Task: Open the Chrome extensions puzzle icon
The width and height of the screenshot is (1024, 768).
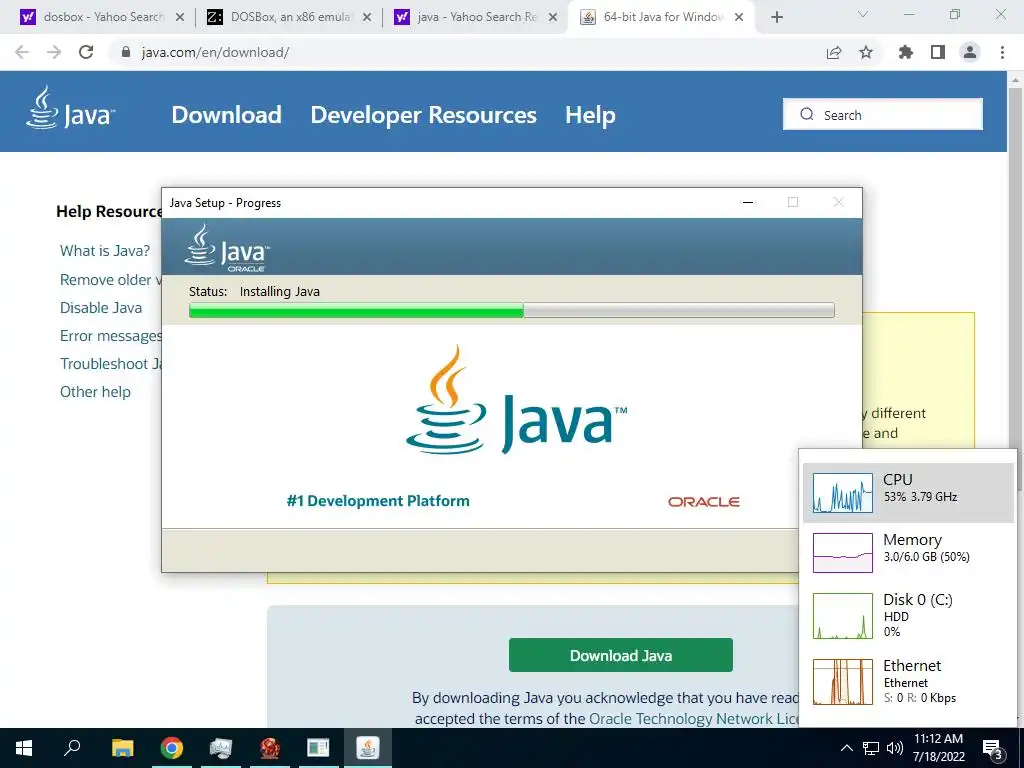Action: (x=906, y=52)
